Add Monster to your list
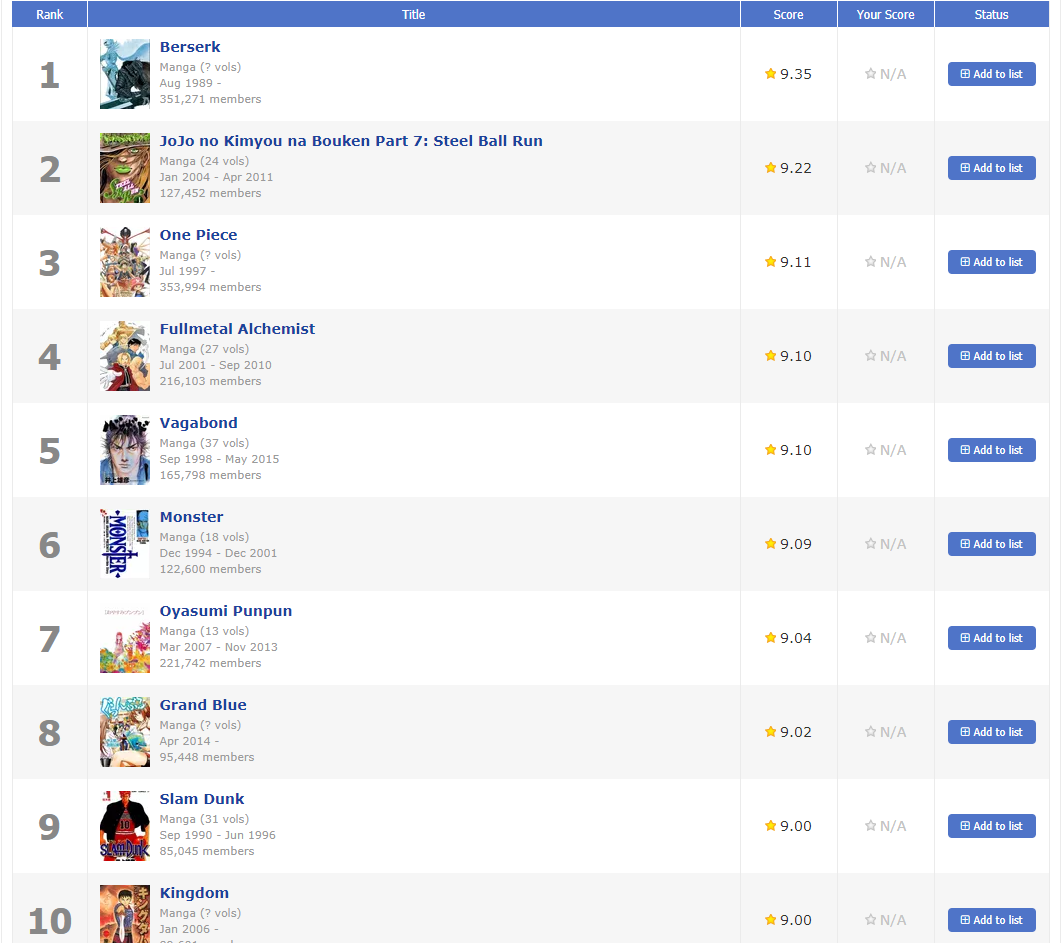The width and height of the screenshot is (1062, 943). [x=992, y=544]
